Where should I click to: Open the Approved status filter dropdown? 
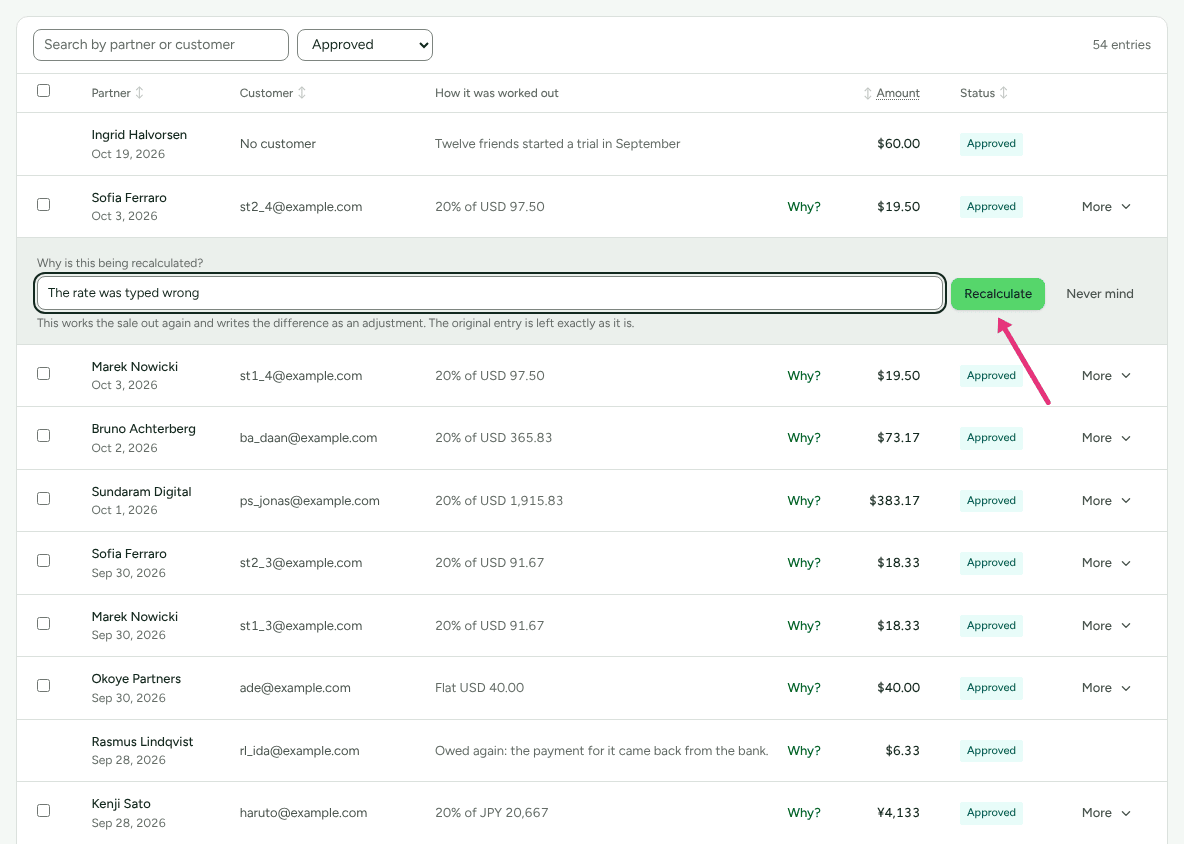click(365, 45)
